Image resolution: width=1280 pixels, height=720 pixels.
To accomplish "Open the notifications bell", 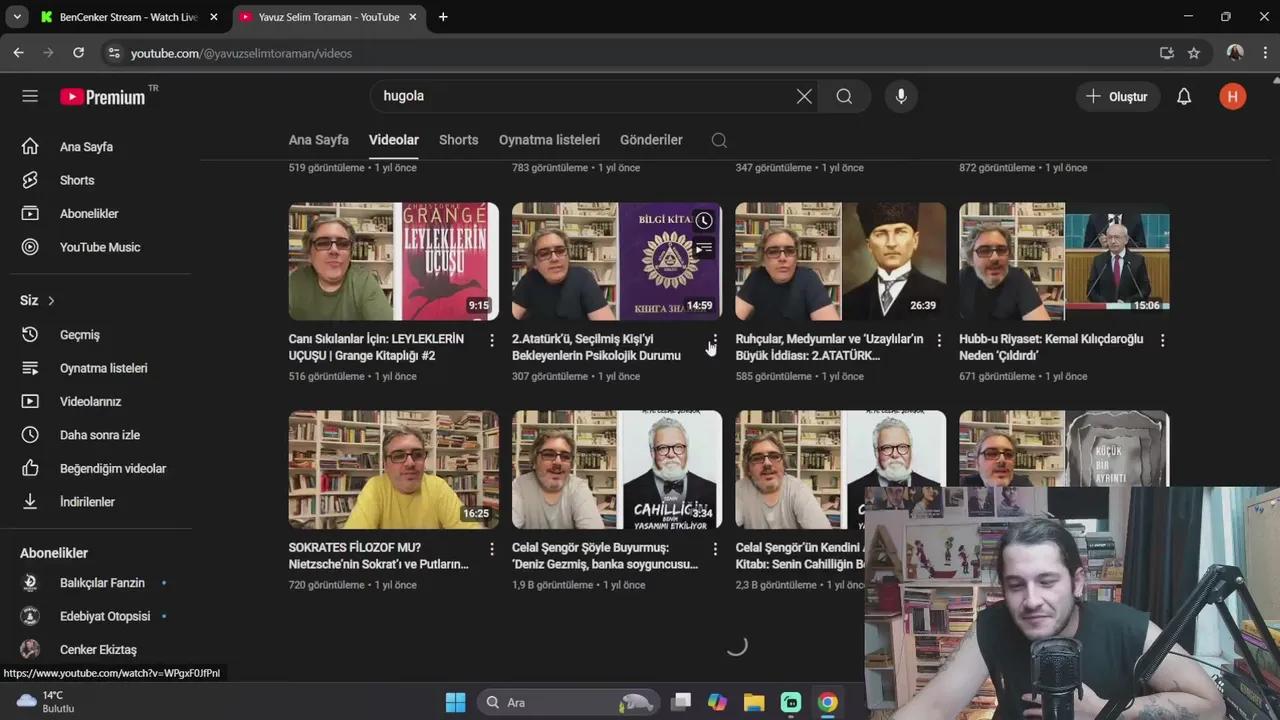I will click(x=1184, y=96).
